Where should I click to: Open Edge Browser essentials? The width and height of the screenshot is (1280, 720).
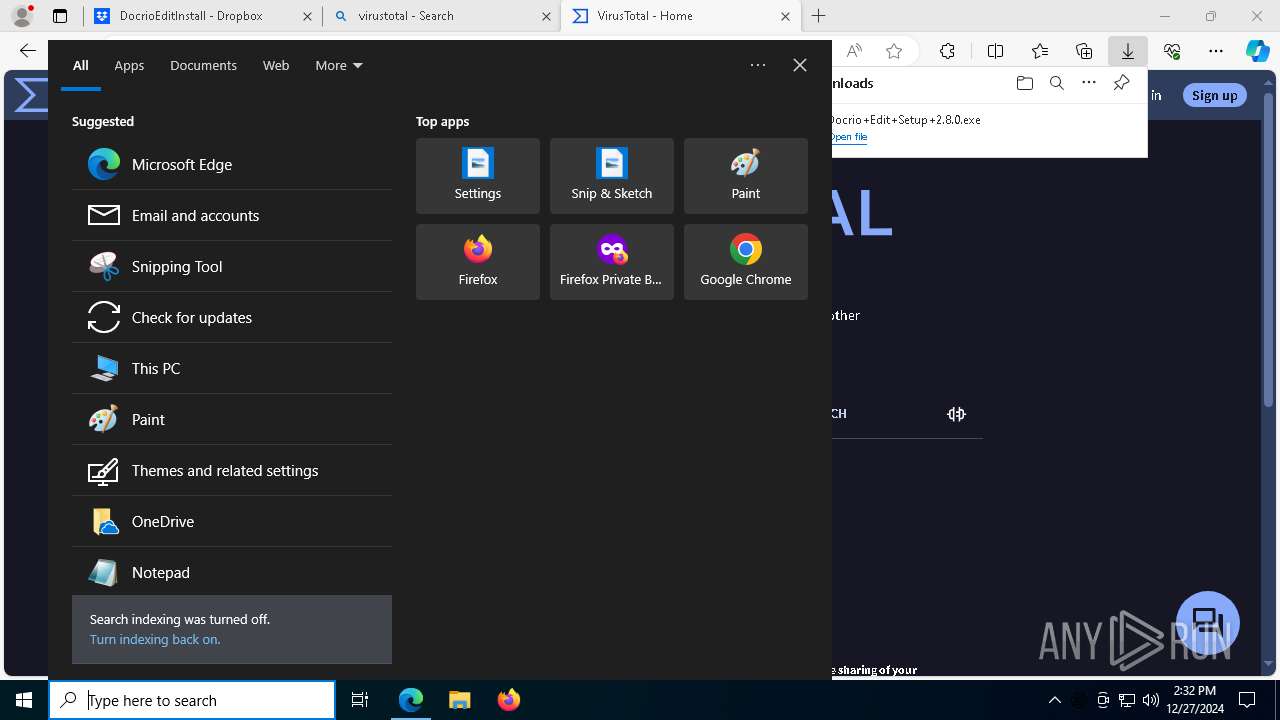click(x=1172, y=51)
